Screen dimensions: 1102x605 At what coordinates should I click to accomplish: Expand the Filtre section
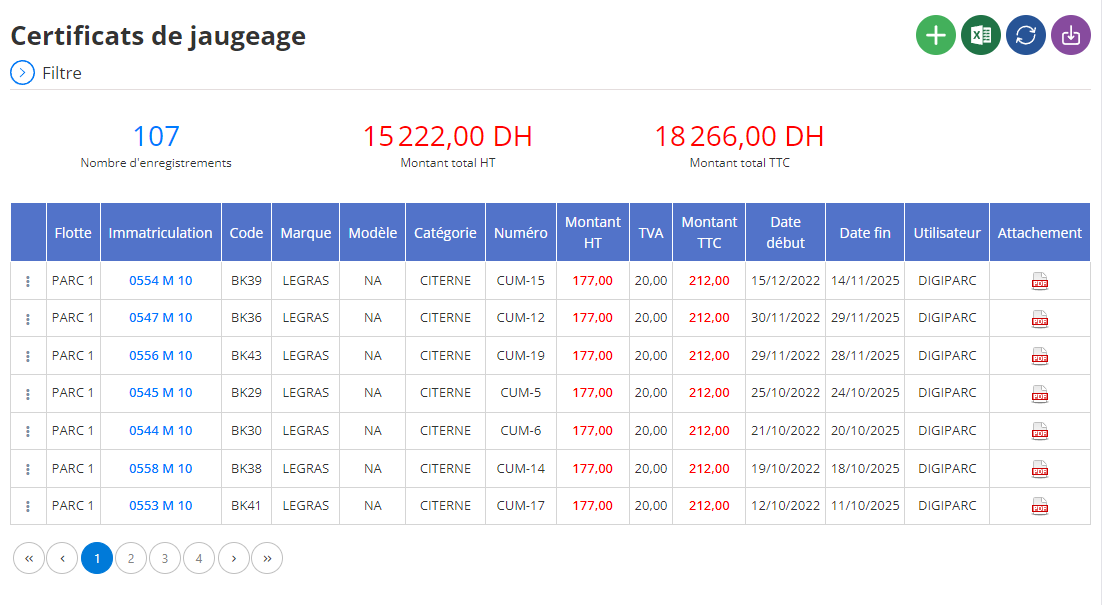pyautogui.click(x=22, y=72)
